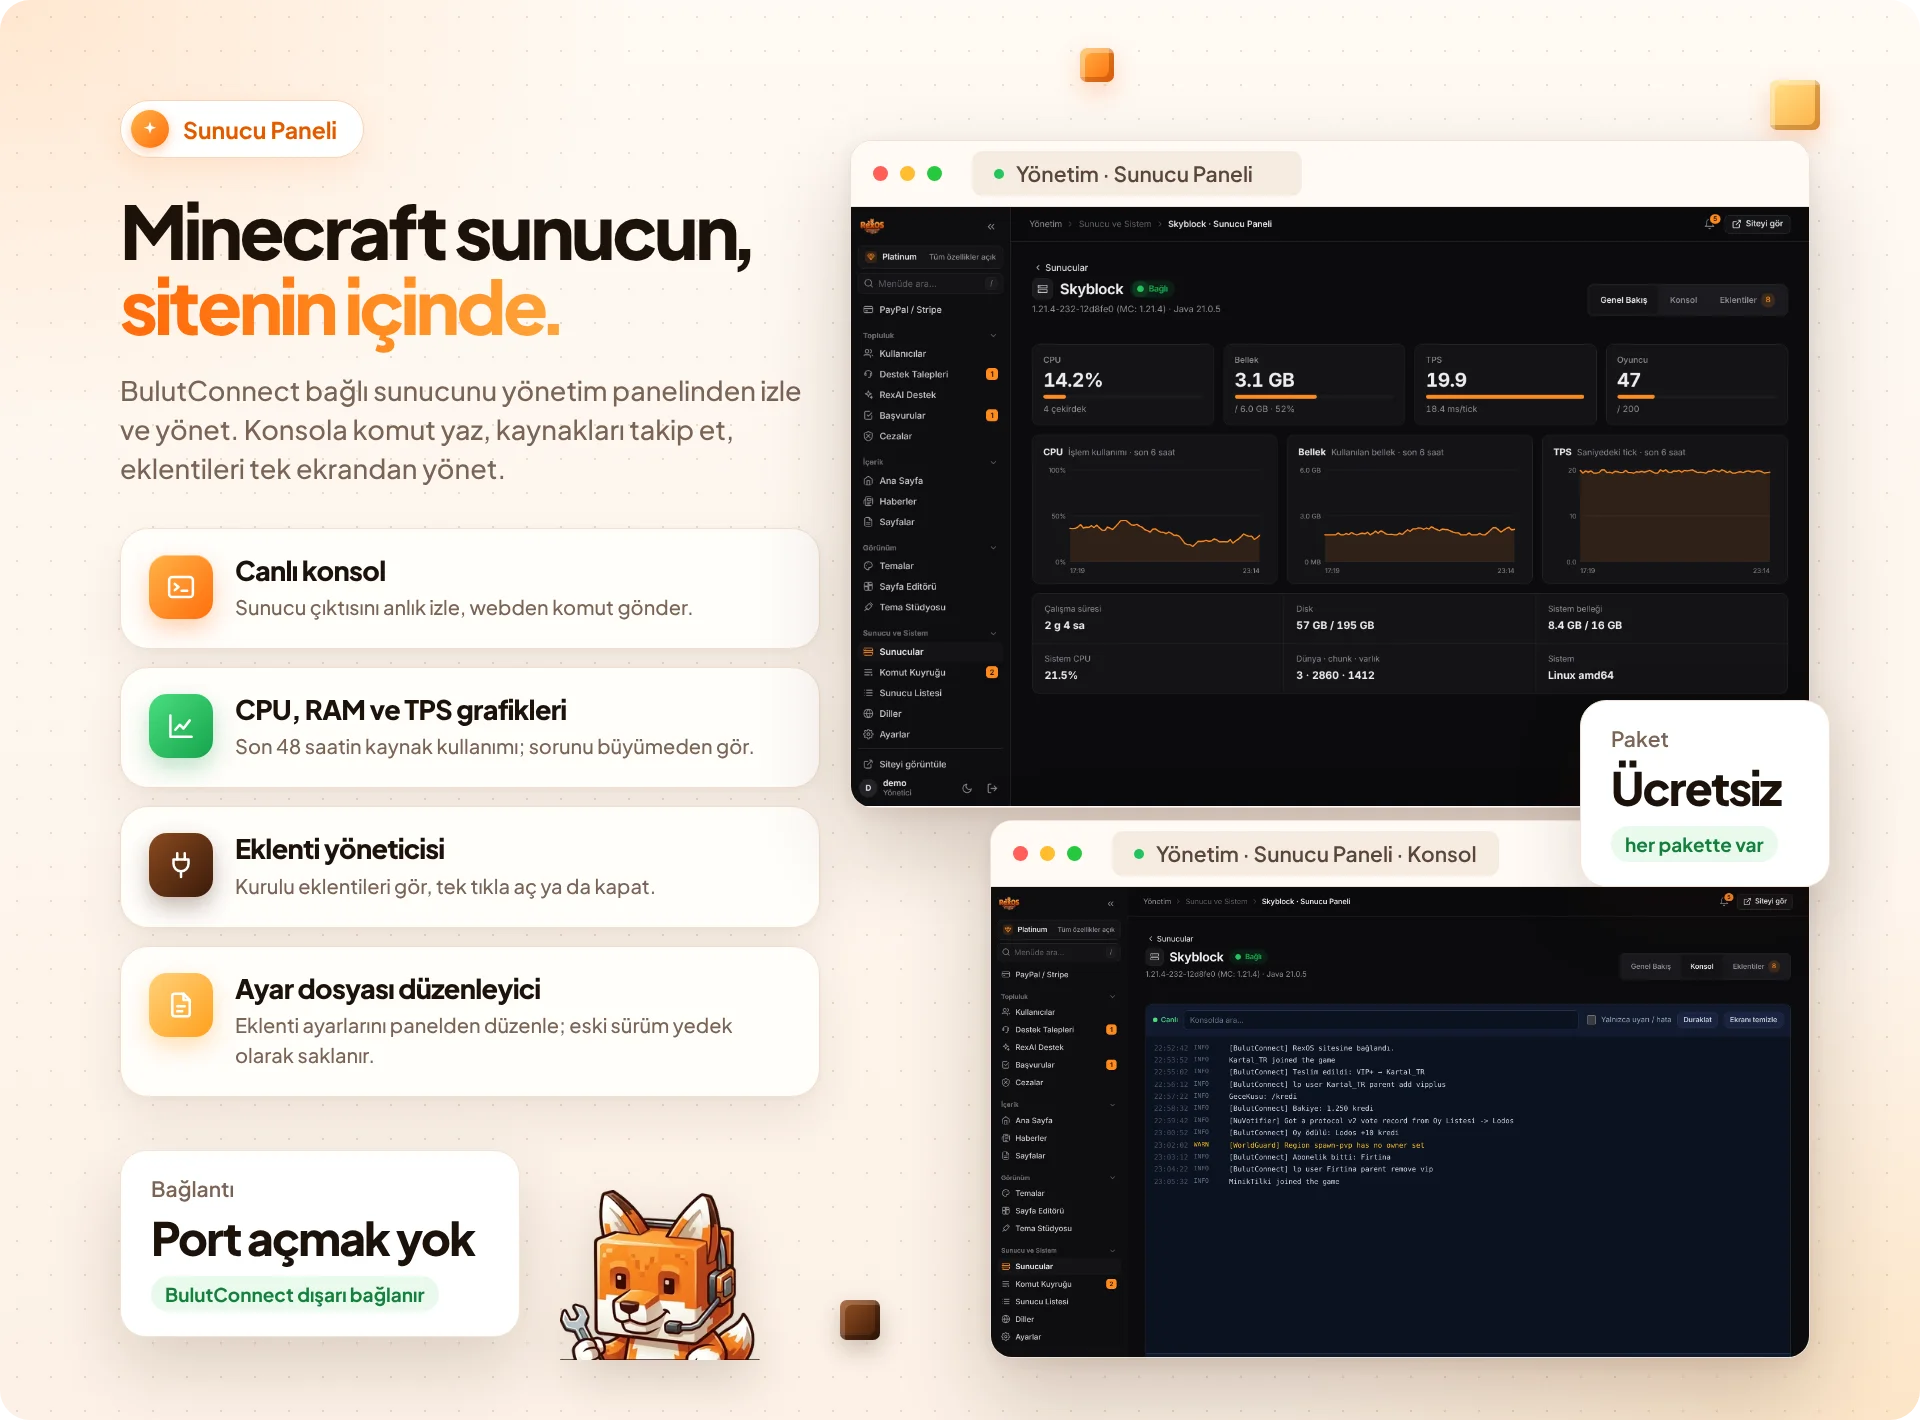
Task: Focus the Konsolda ara search field
Action: 1381,1020
